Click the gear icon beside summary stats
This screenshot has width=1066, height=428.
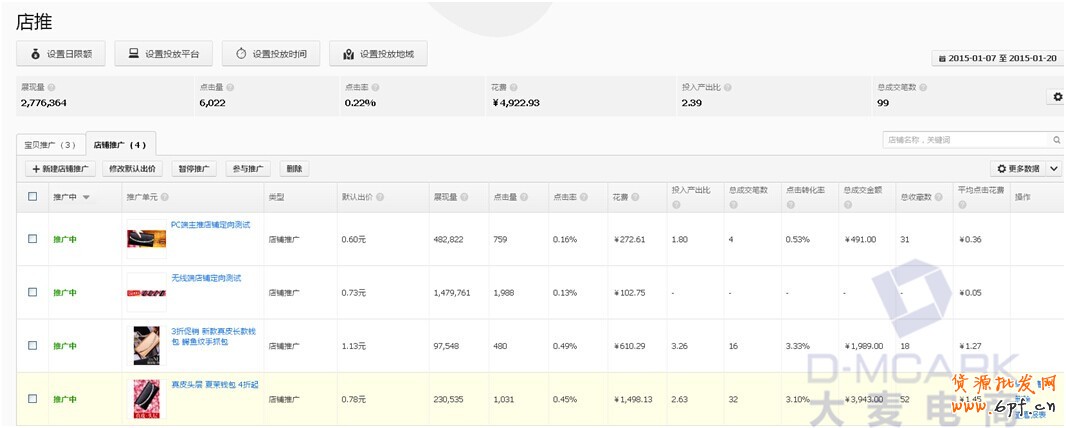[x=1057, y=97]
